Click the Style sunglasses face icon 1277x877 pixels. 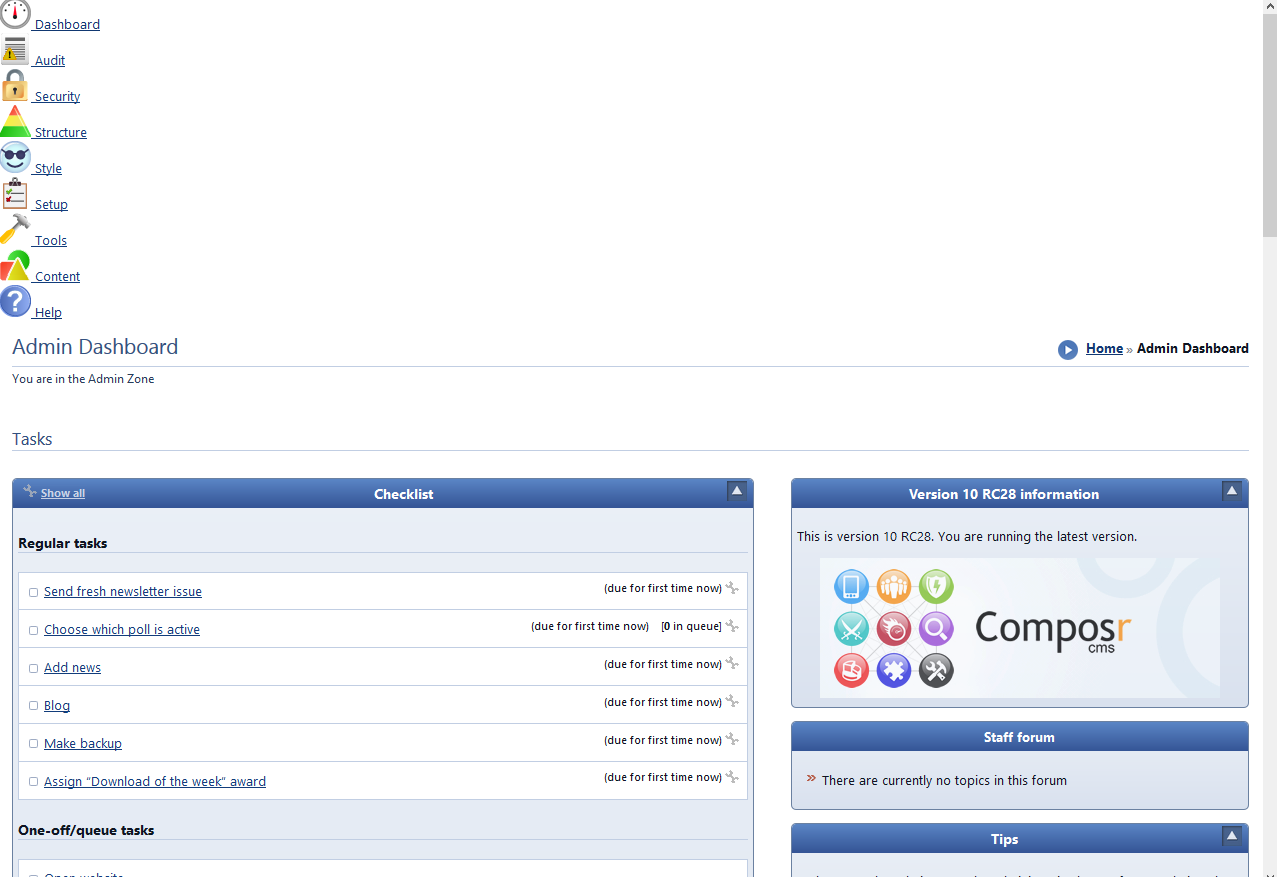(15, 158)
